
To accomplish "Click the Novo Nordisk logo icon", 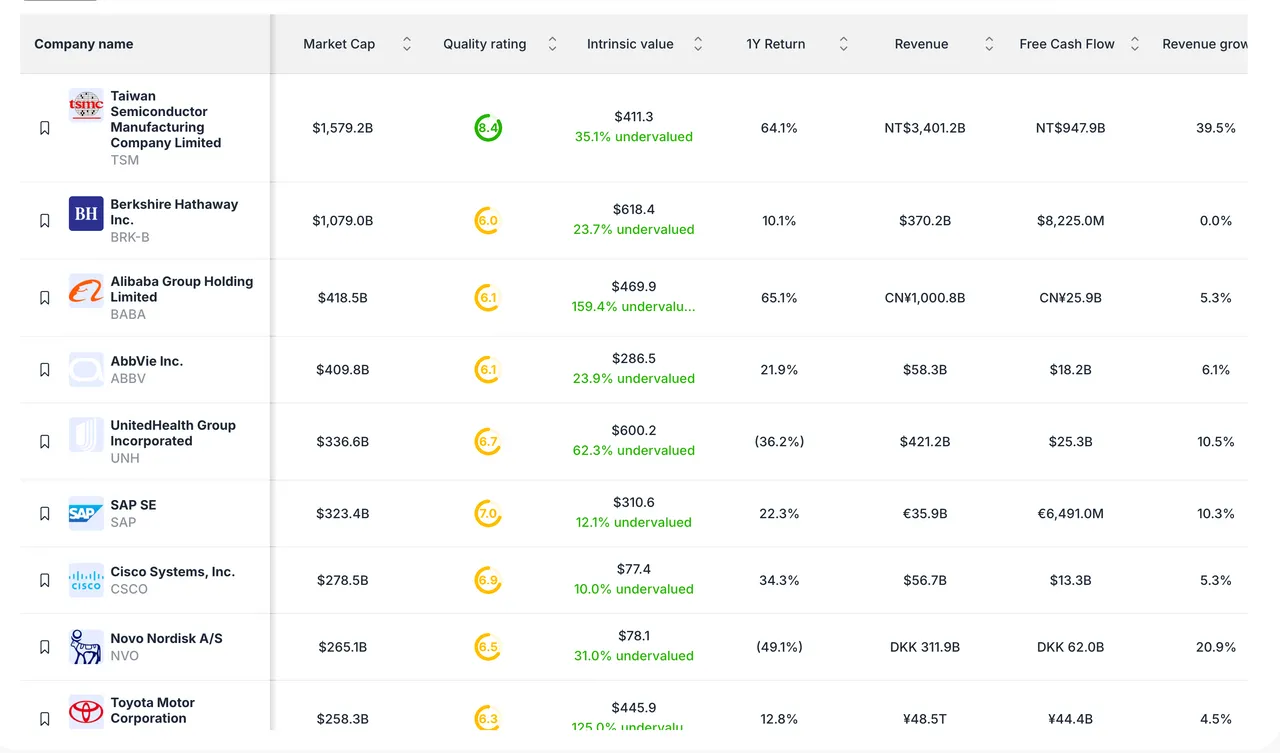I will coord(86,647).
